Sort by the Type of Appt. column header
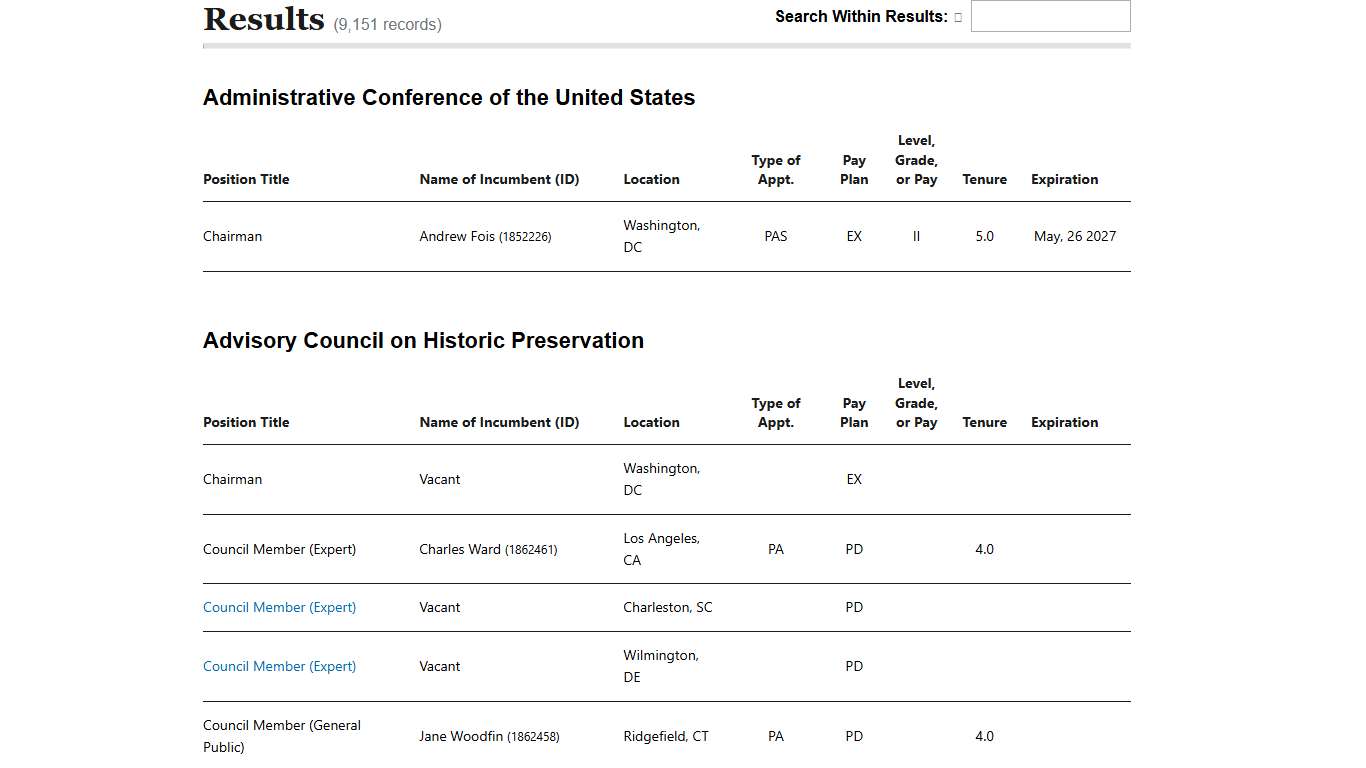 coord(776,170)
